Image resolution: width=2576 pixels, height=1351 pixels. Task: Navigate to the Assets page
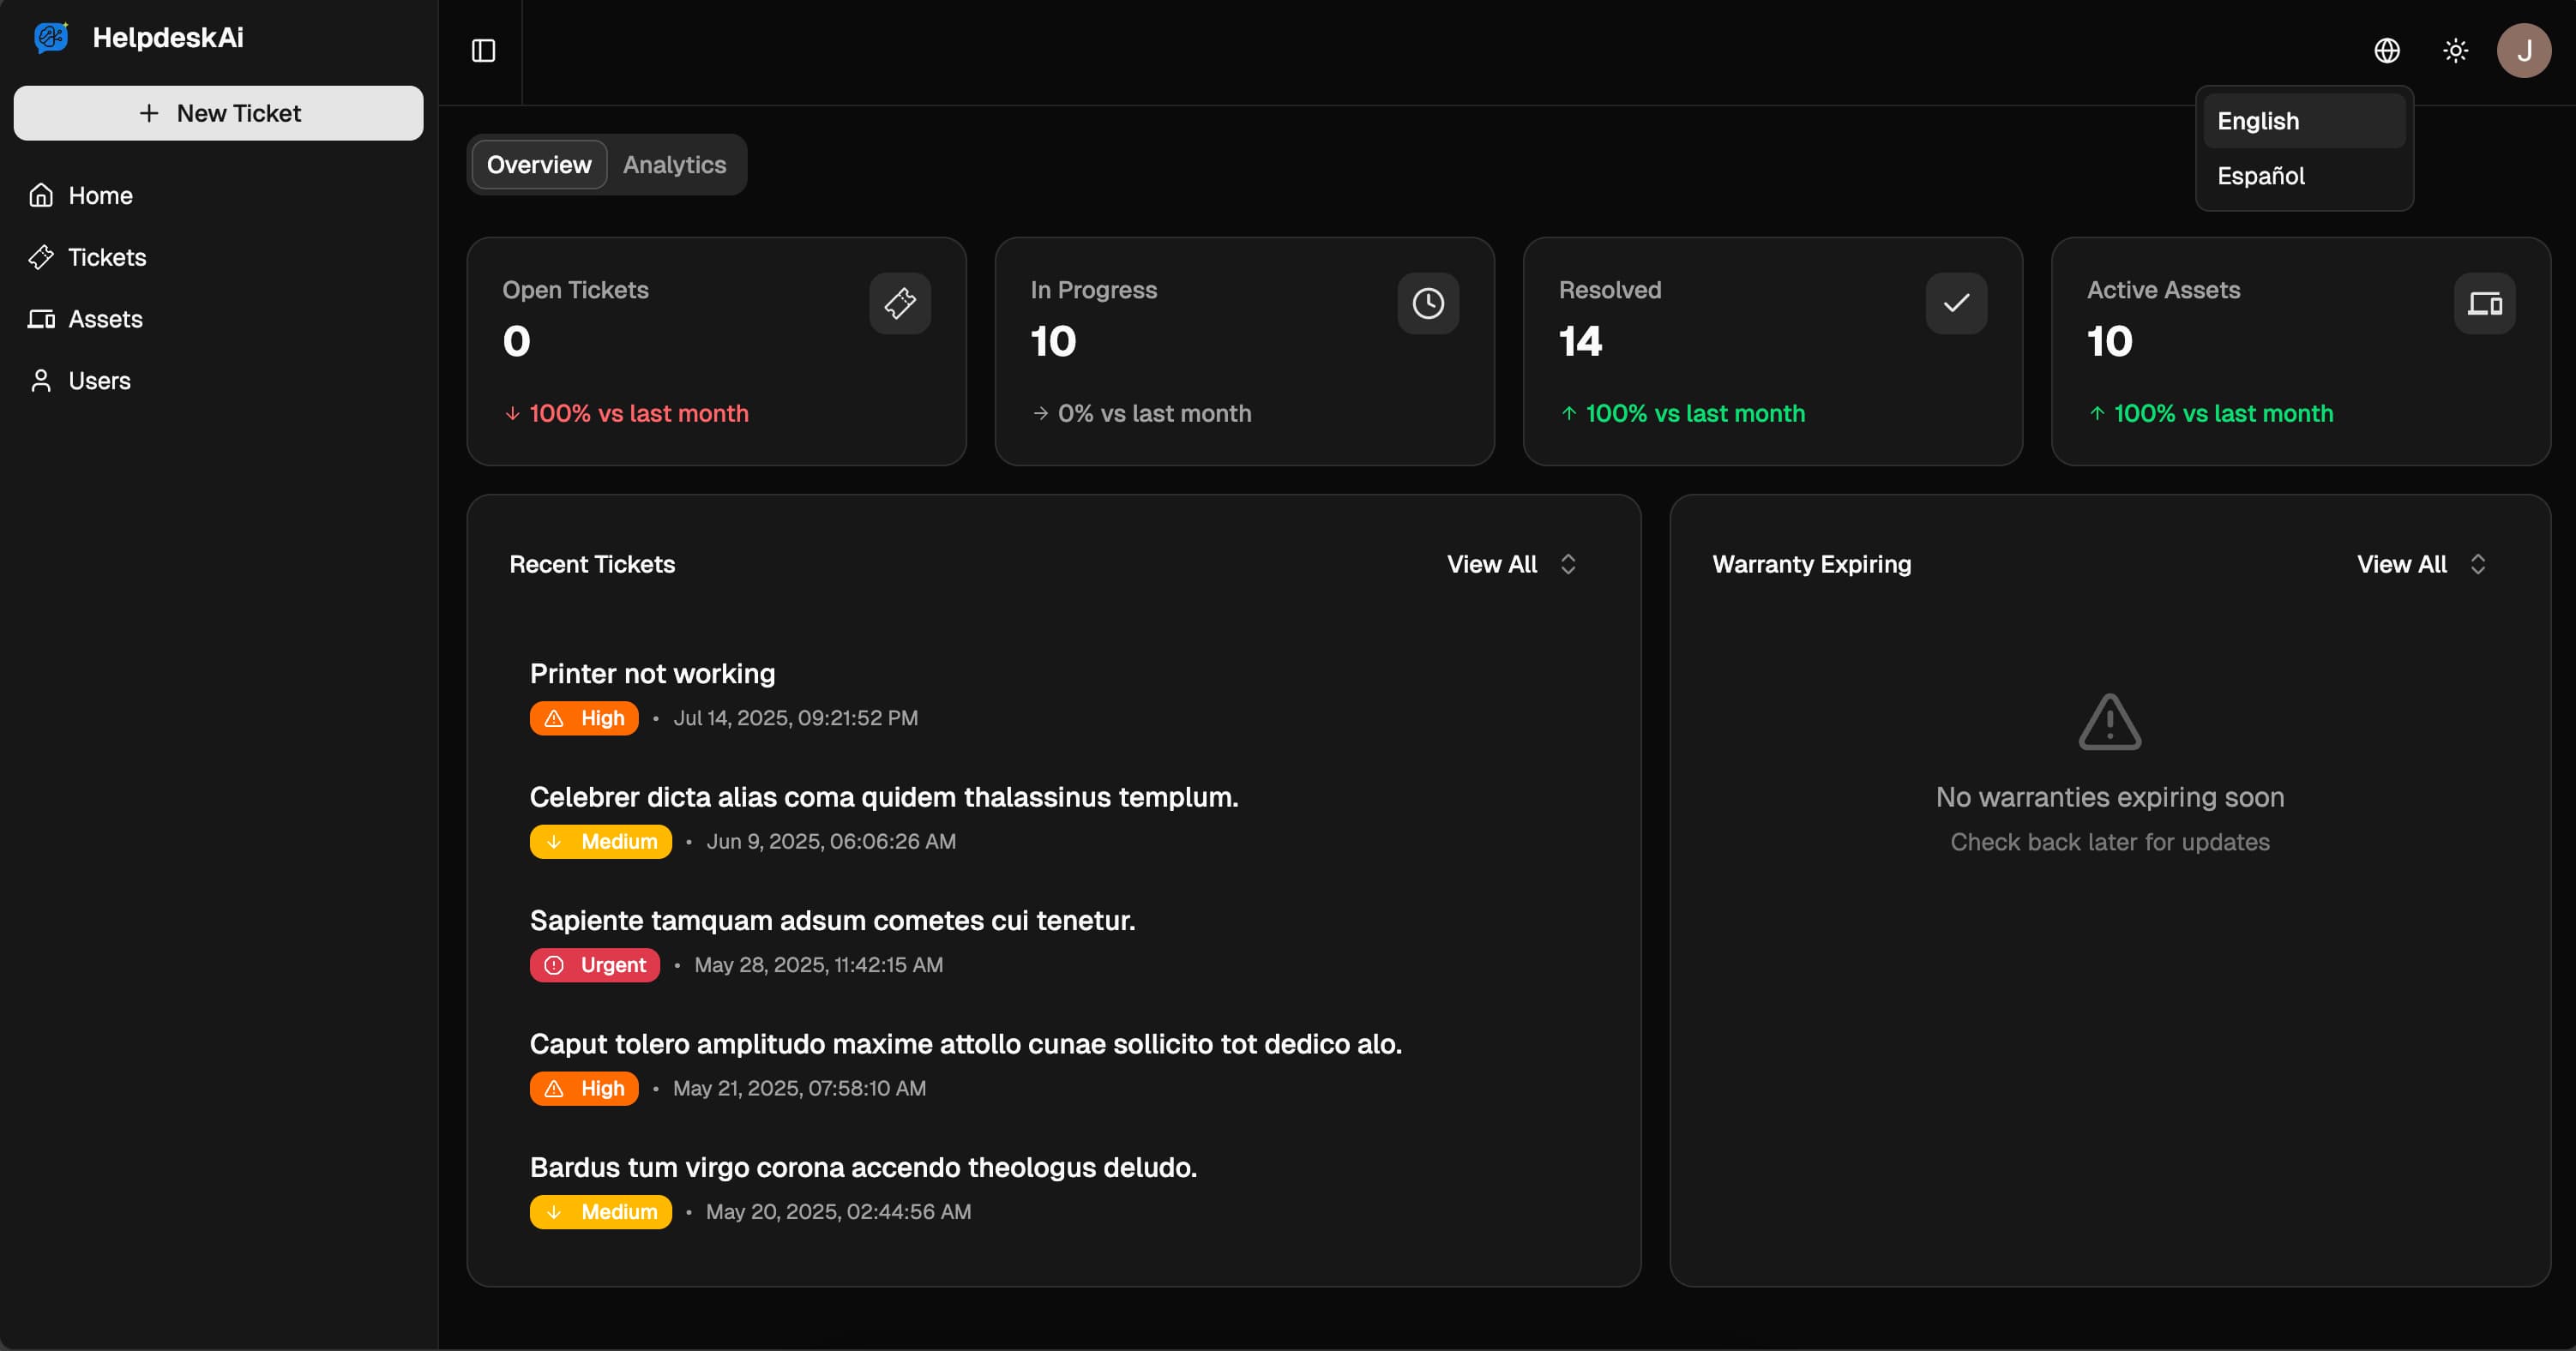point(105,319)
